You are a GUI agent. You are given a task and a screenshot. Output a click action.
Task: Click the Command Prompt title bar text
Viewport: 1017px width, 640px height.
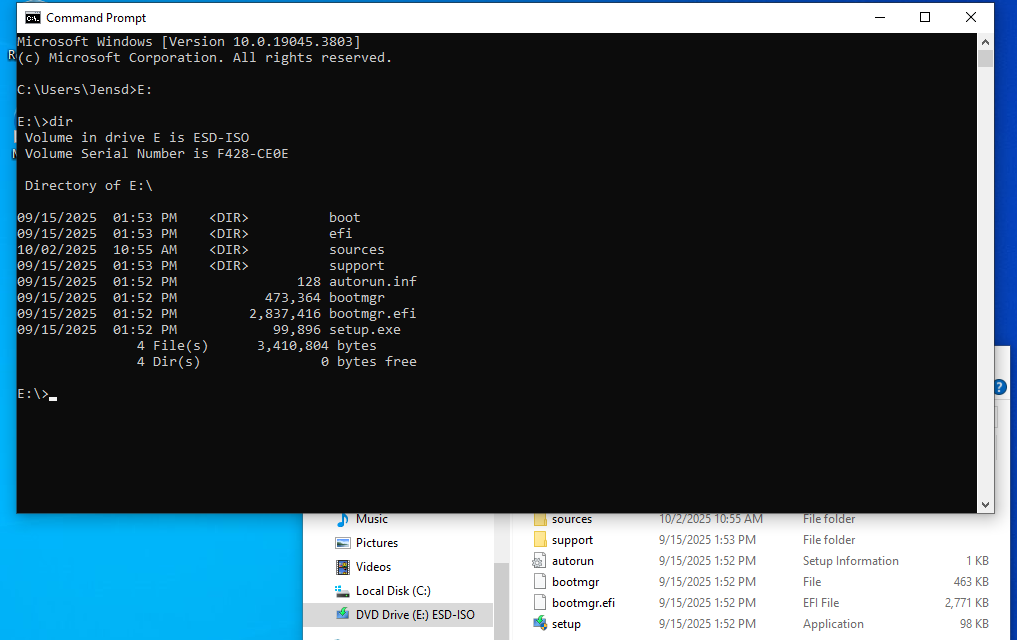tap(96, 17)
